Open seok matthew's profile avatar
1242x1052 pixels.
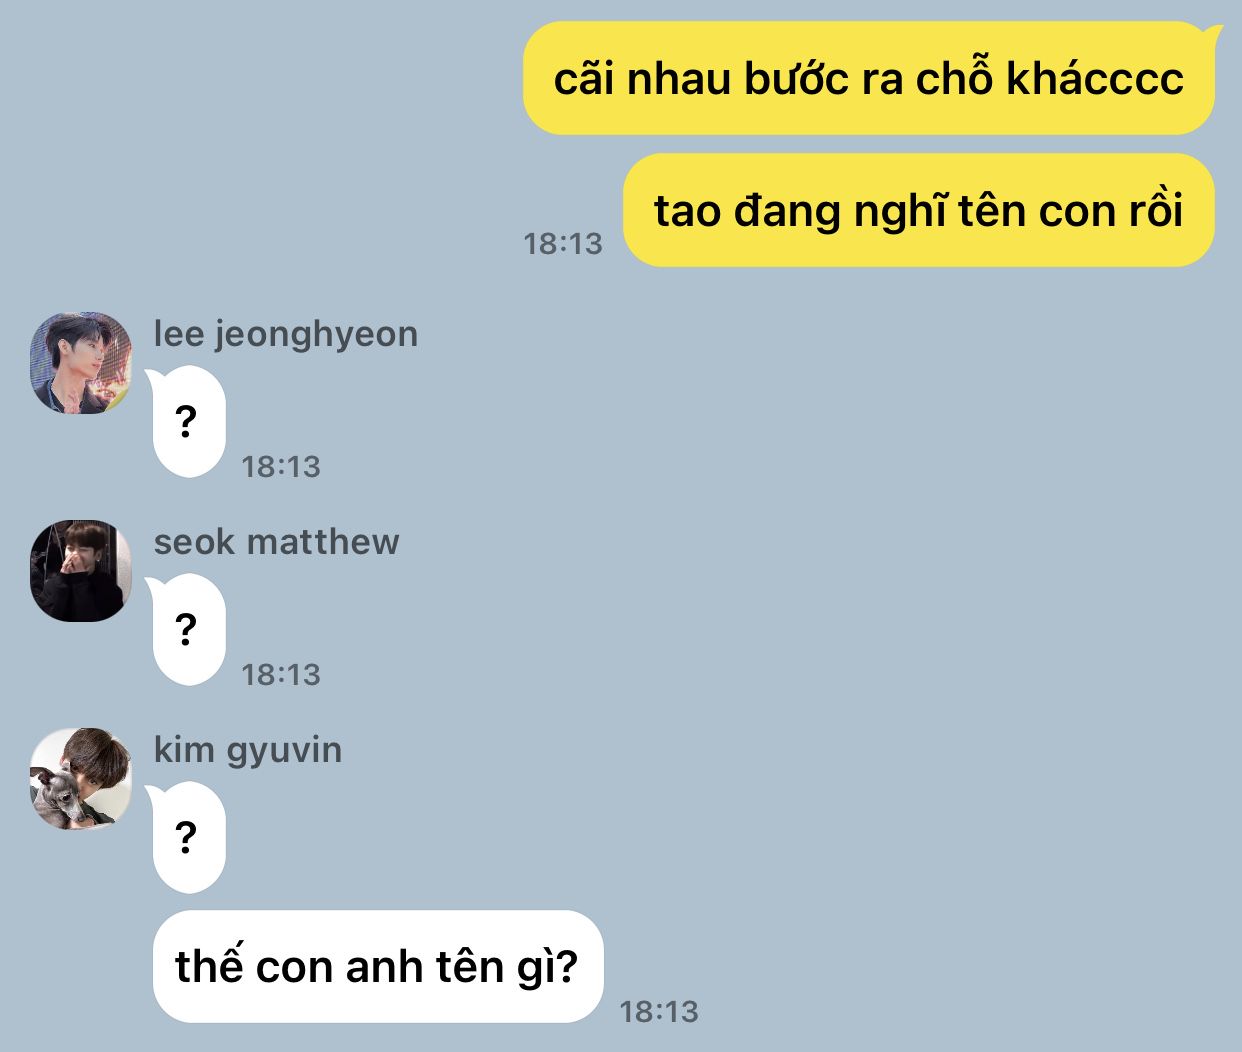pos(81,570)
